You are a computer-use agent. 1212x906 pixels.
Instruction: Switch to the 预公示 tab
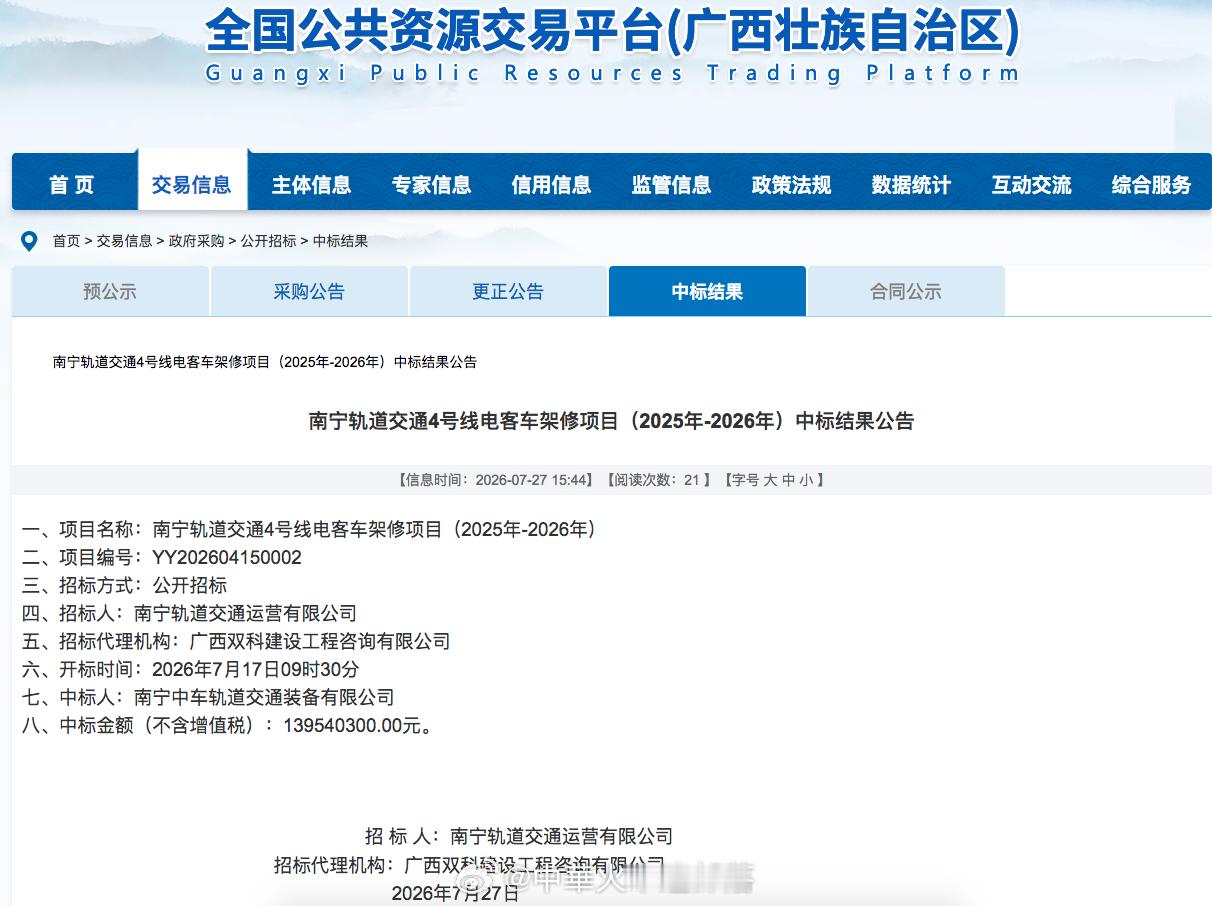click(x=110, y=291)
